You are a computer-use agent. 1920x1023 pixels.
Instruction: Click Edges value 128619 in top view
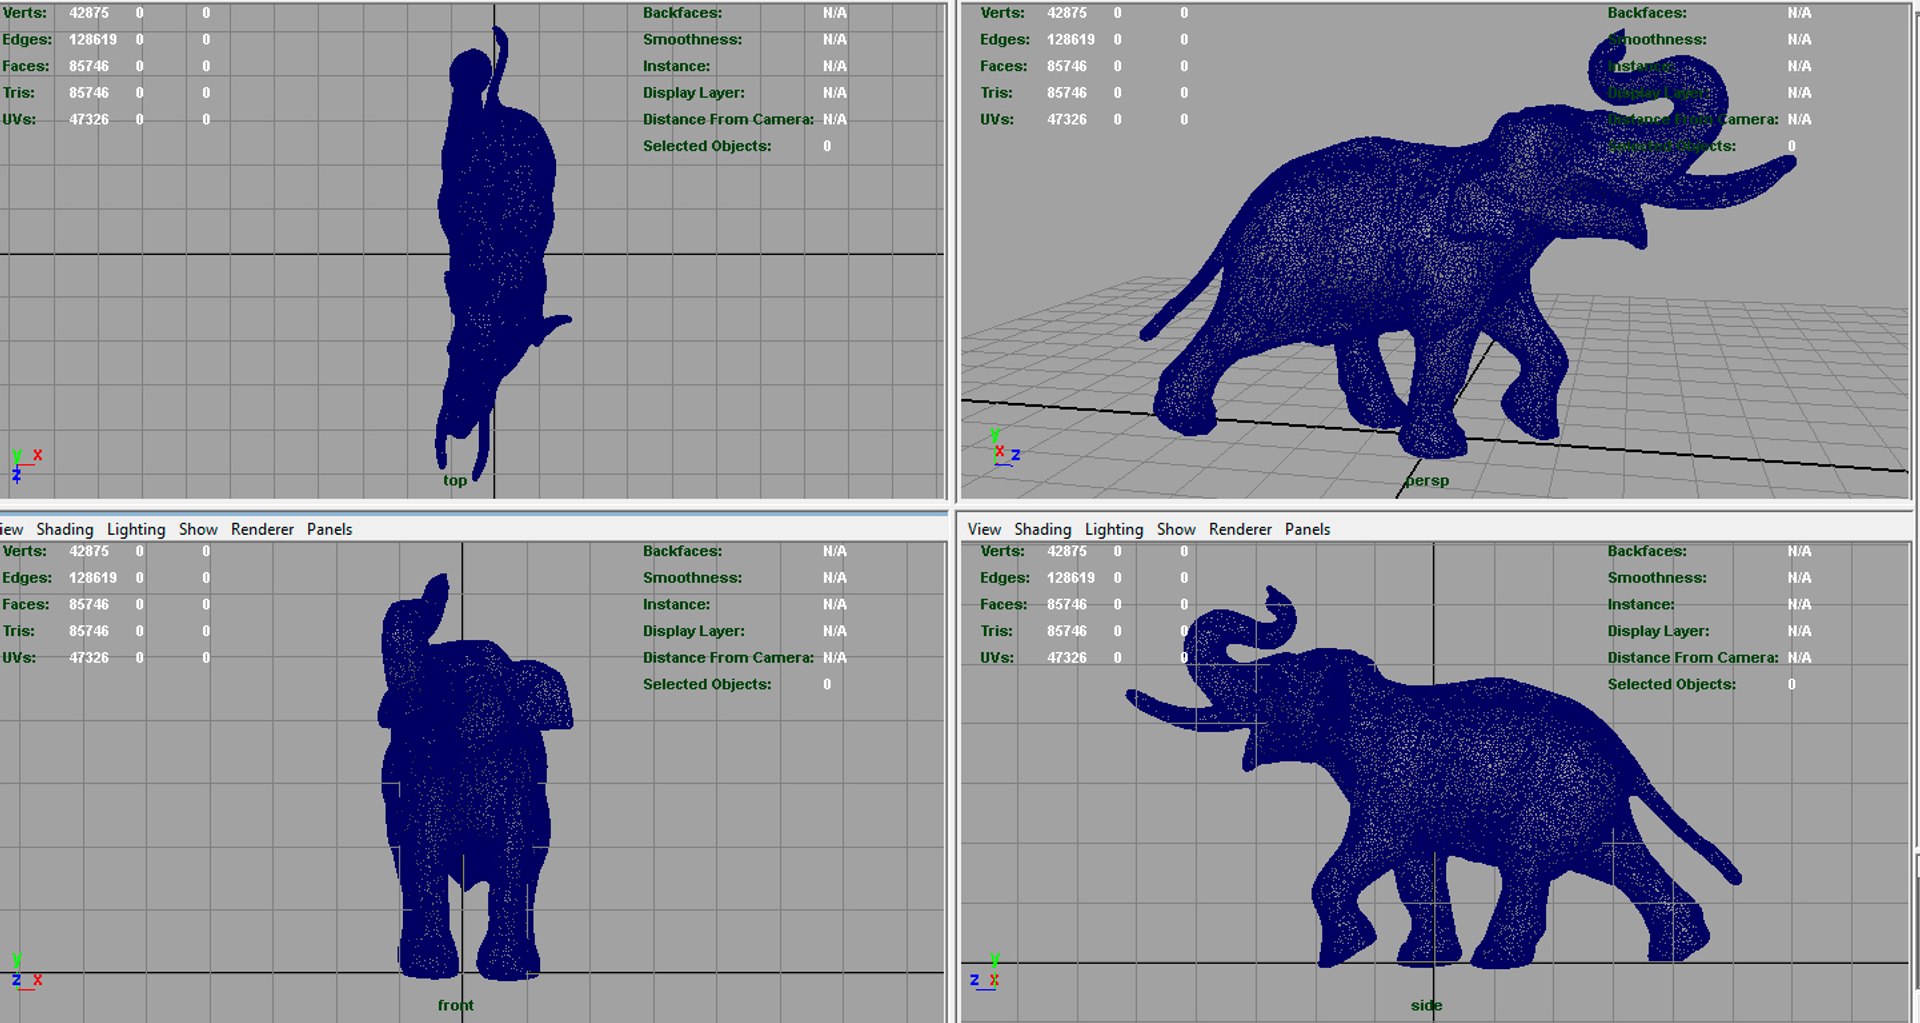pyautogui.click(x=93, y=40)
